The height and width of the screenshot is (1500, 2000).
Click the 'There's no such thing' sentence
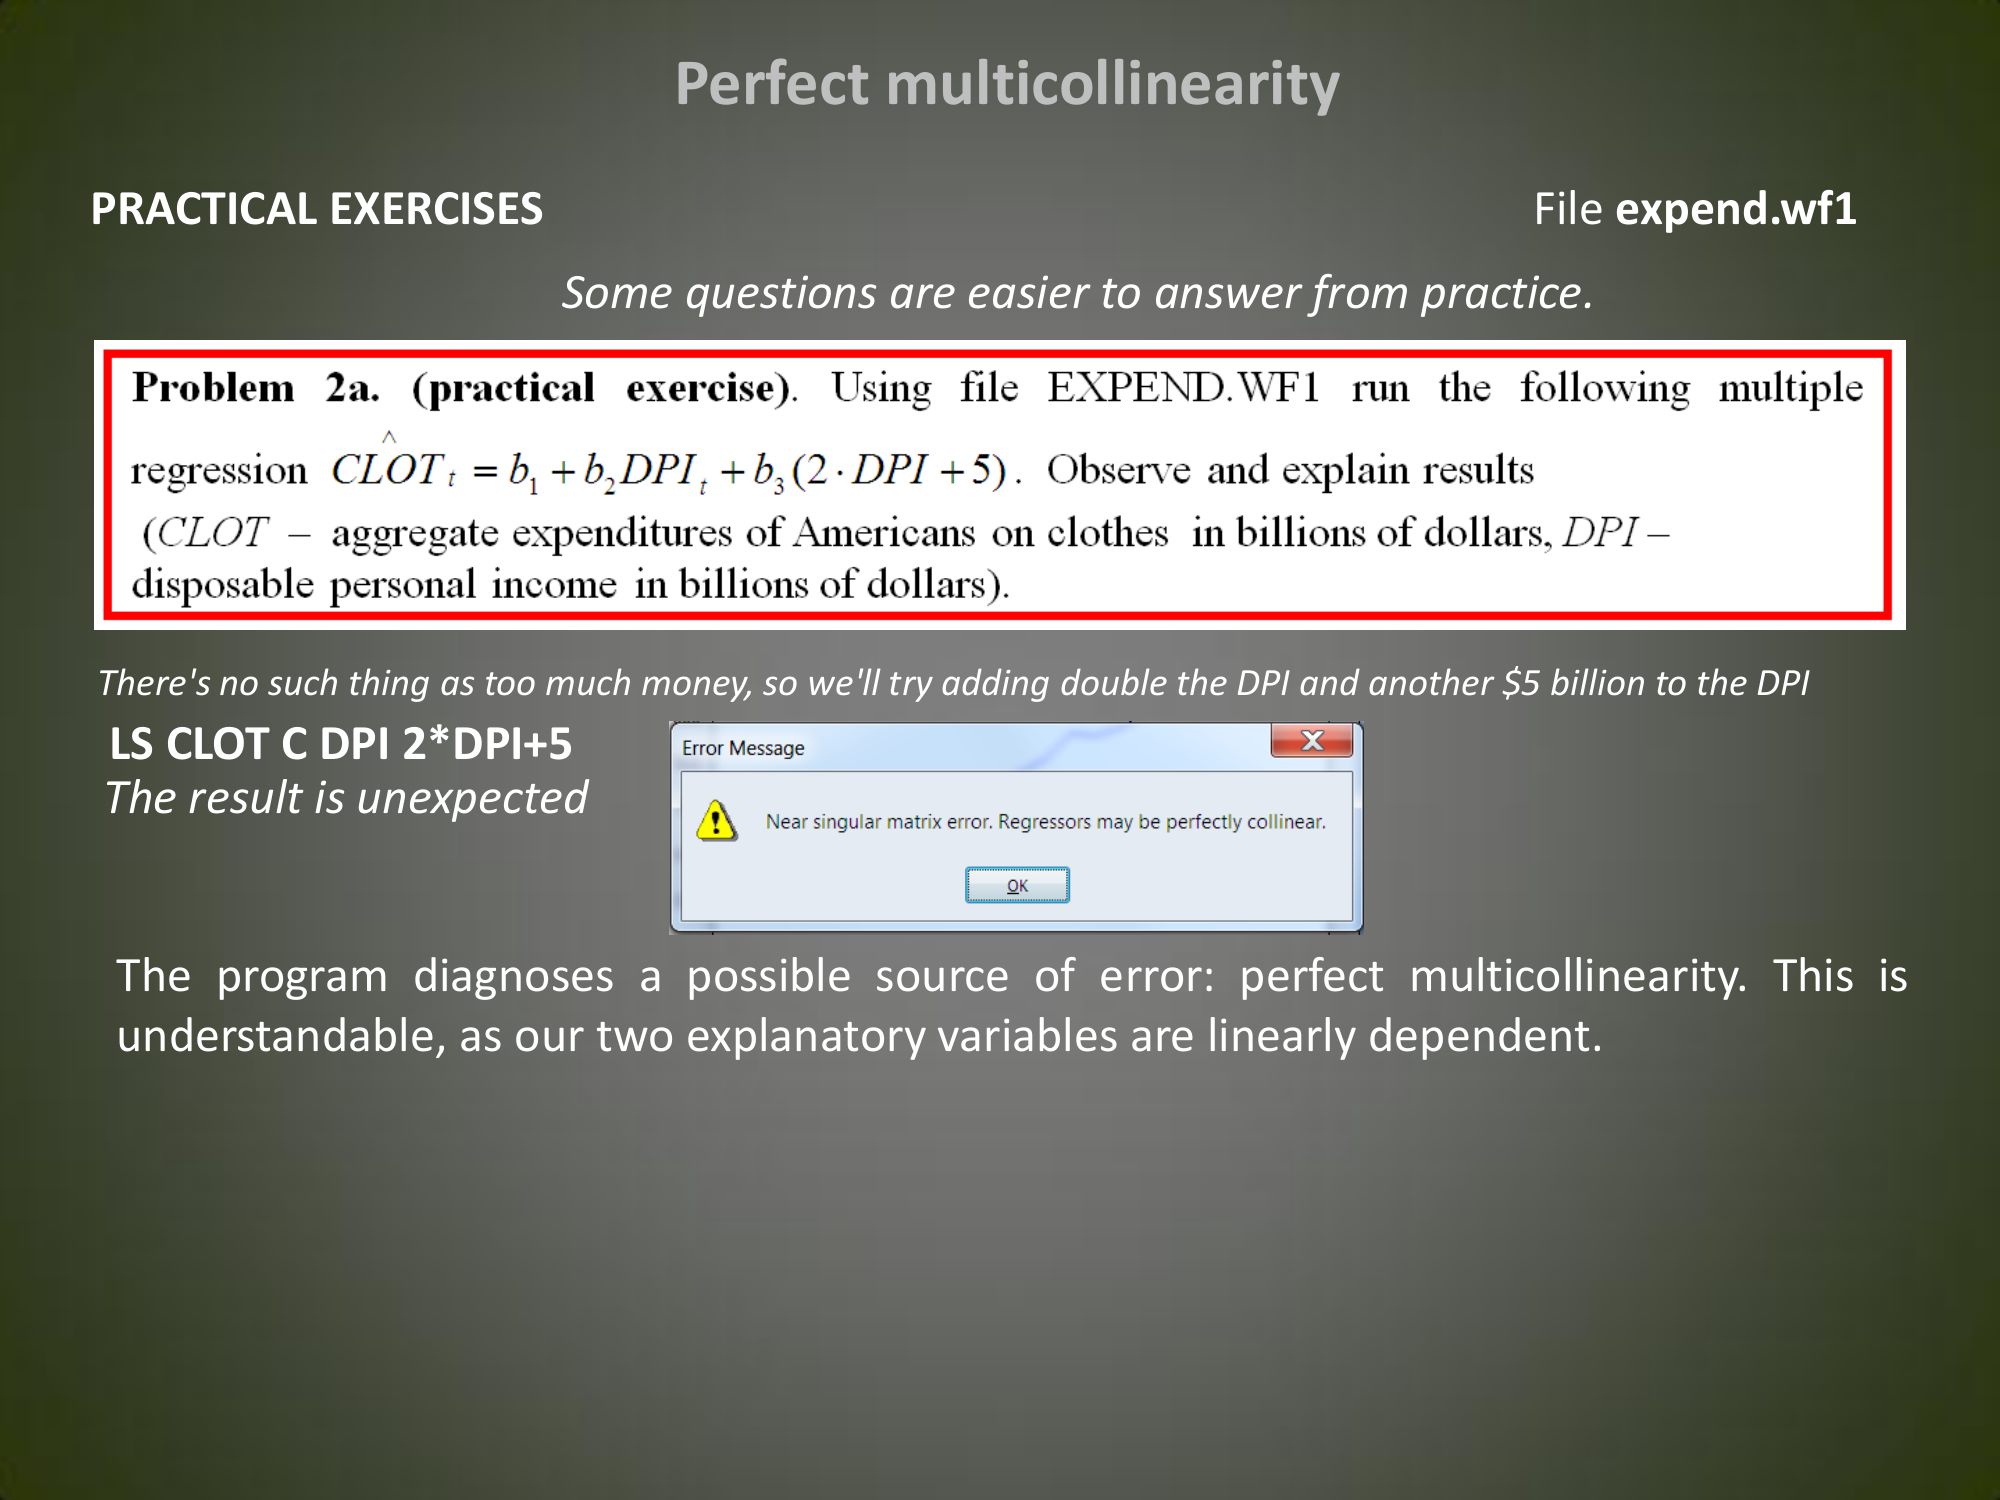point(953,683)
